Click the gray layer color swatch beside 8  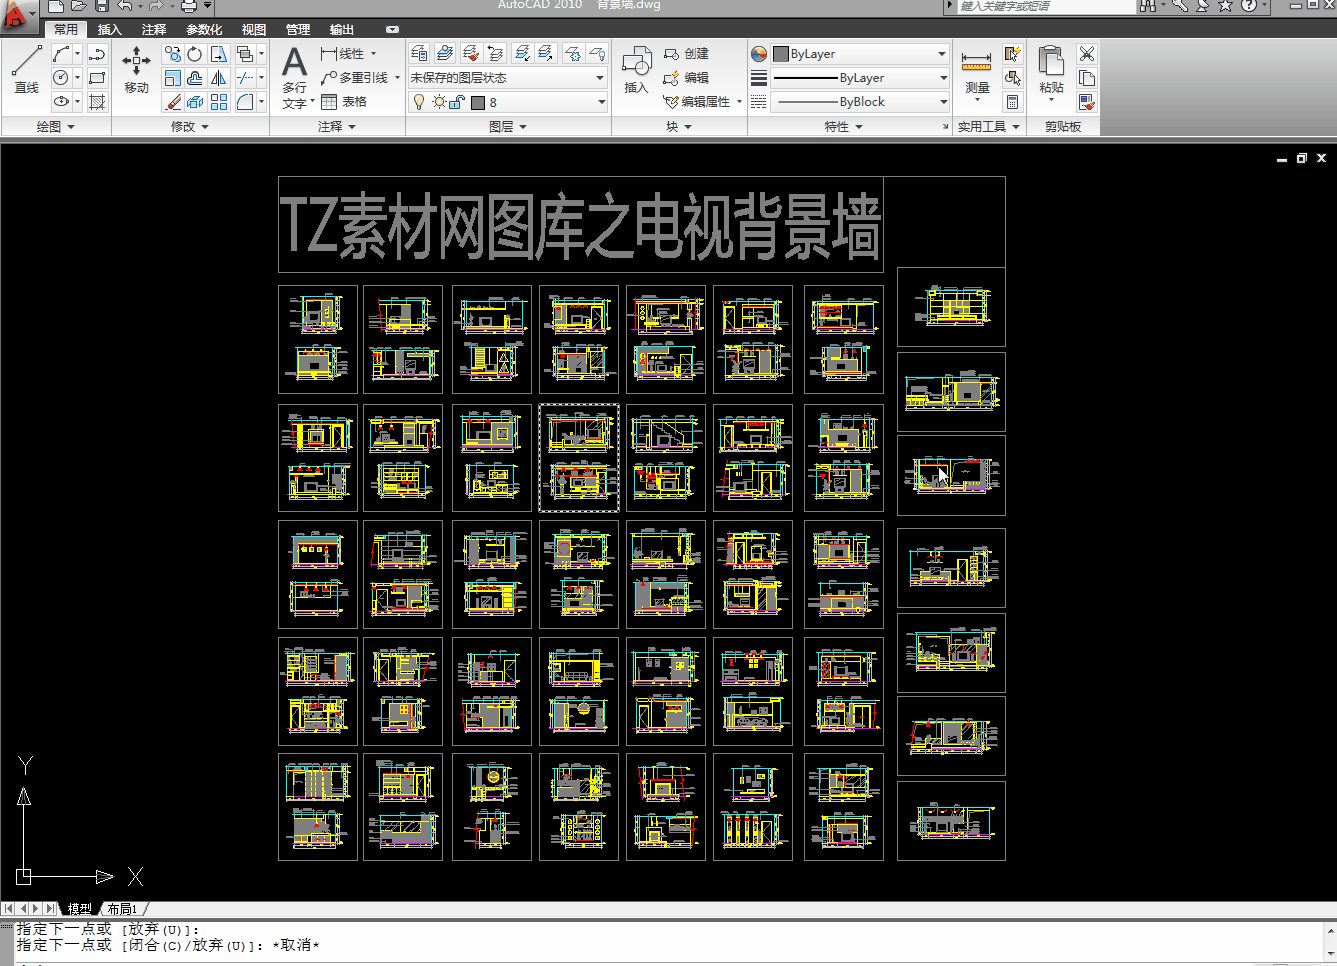pos(478,102)
